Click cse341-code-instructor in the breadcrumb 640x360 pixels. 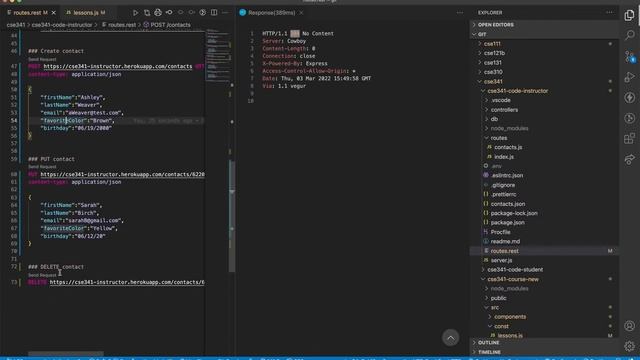click(62, 25)
